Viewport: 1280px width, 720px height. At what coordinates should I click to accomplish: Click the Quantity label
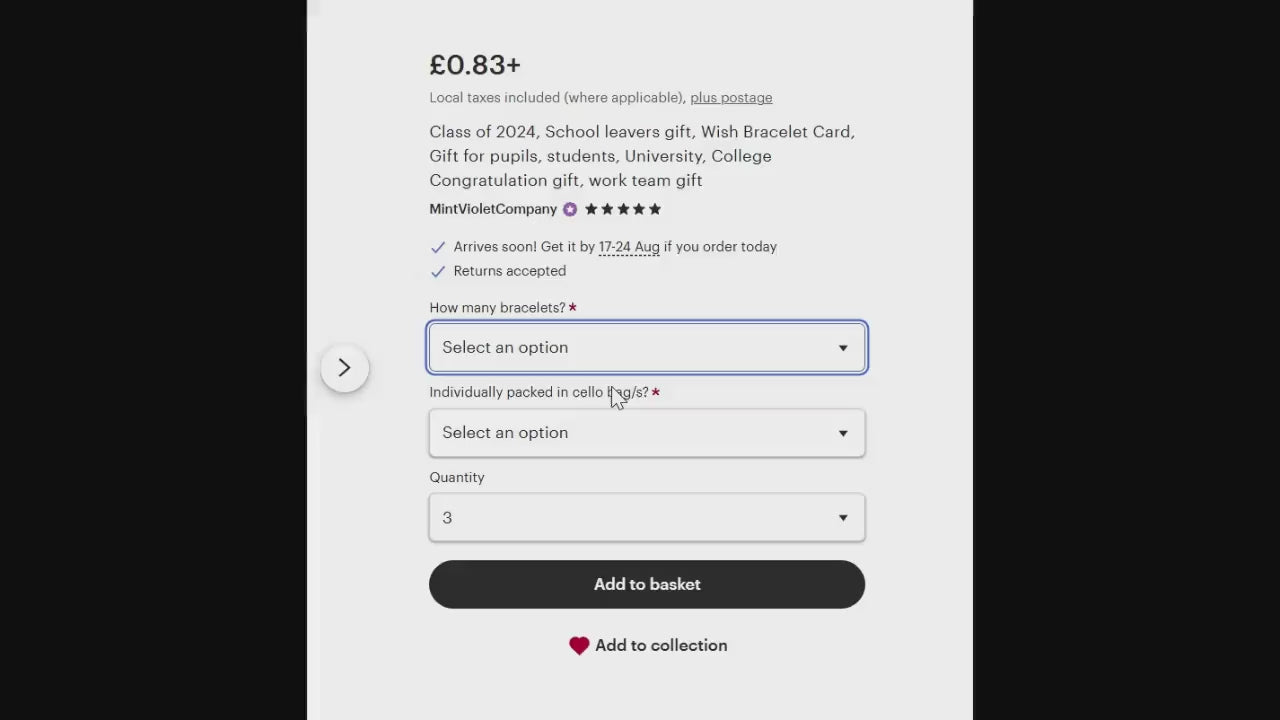coord(457,478)
